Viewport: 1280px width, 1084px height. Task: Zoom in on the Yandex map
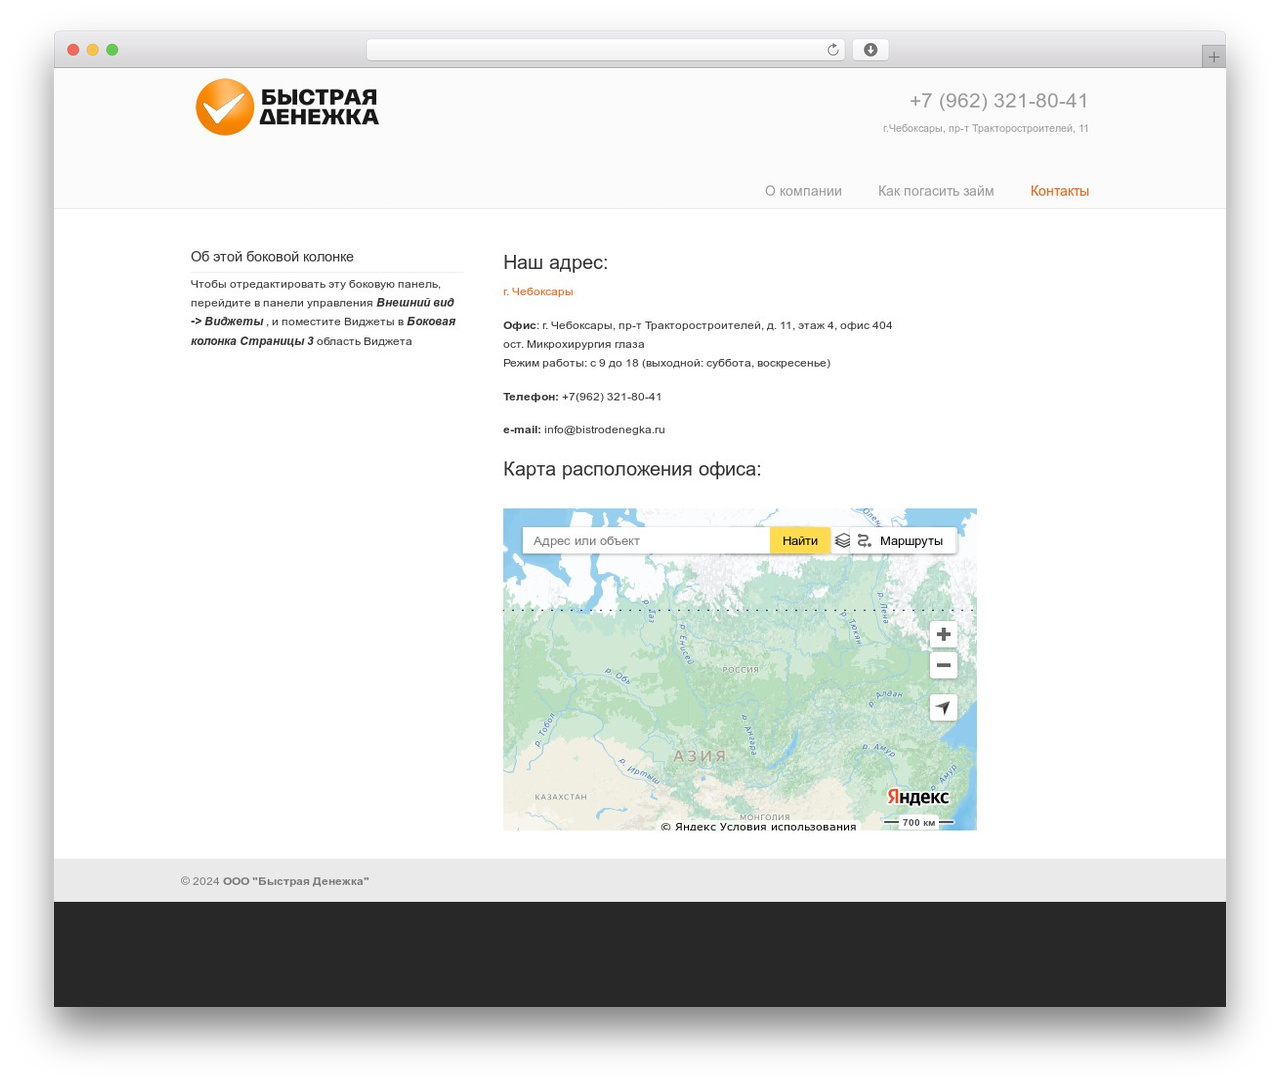point(943,634)
